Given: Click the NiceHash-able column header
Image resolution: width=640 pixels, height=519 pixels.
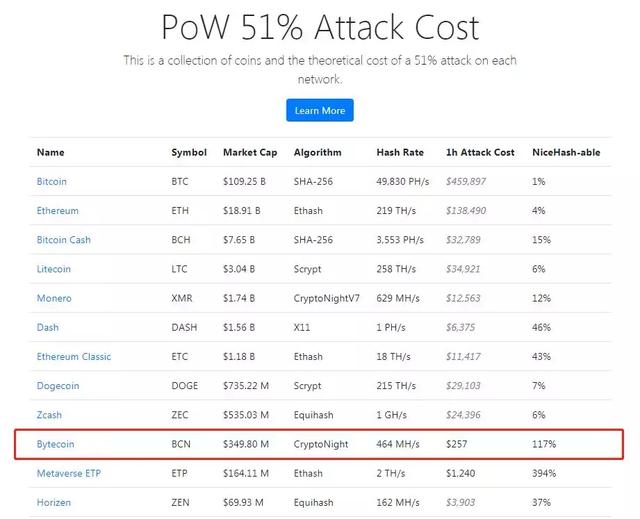Looking at the screenshot, I should pyautogui.click(x=567, y=153).
